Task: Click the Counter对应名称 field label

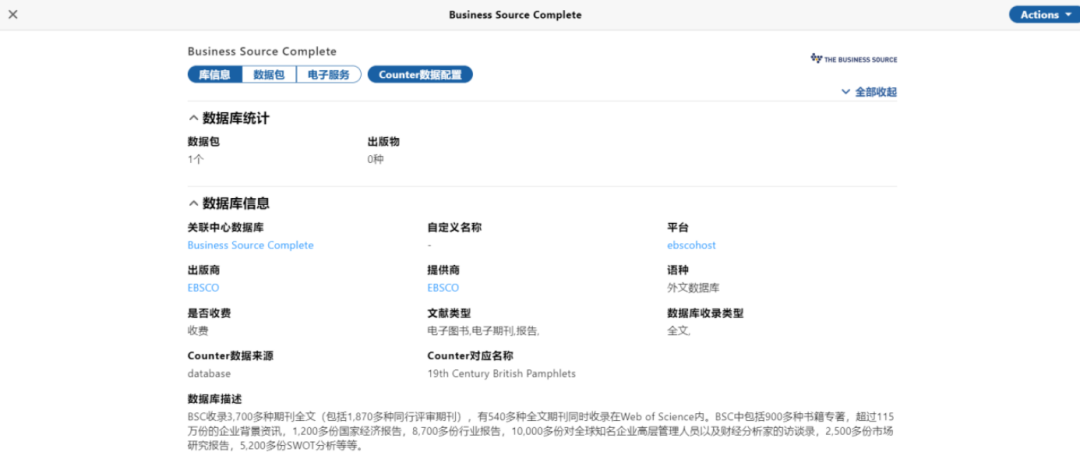Action: (x=470, y=356)
